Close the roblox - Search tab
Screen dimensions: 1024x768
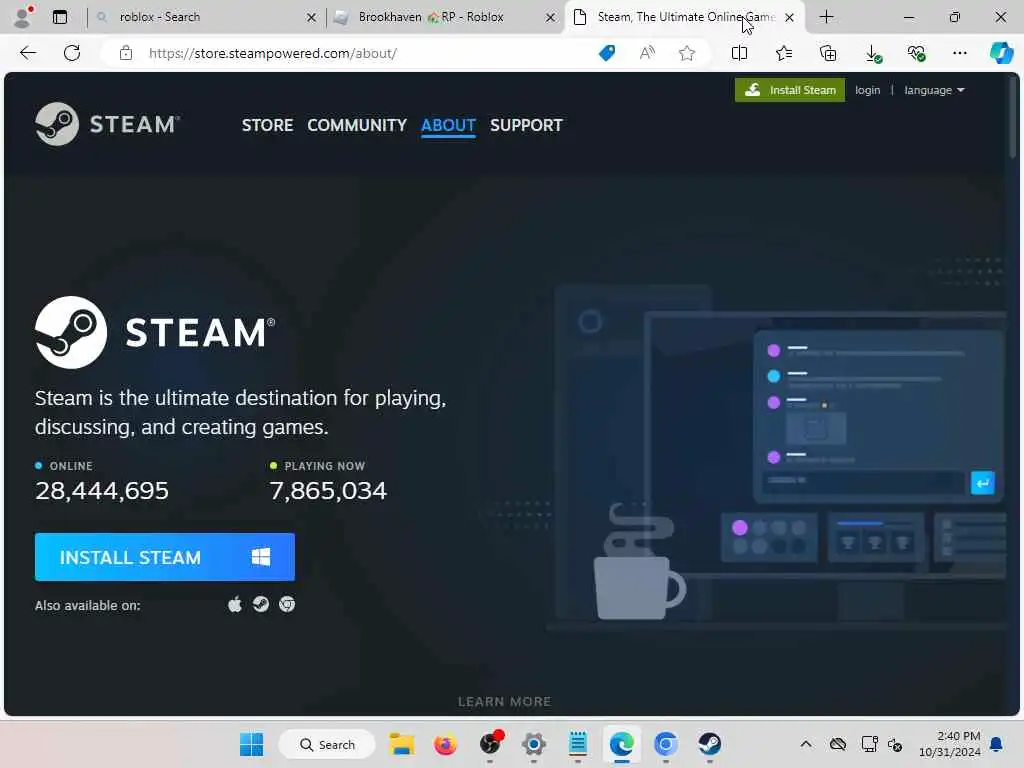pyautogui.click(x=312, y=18)
